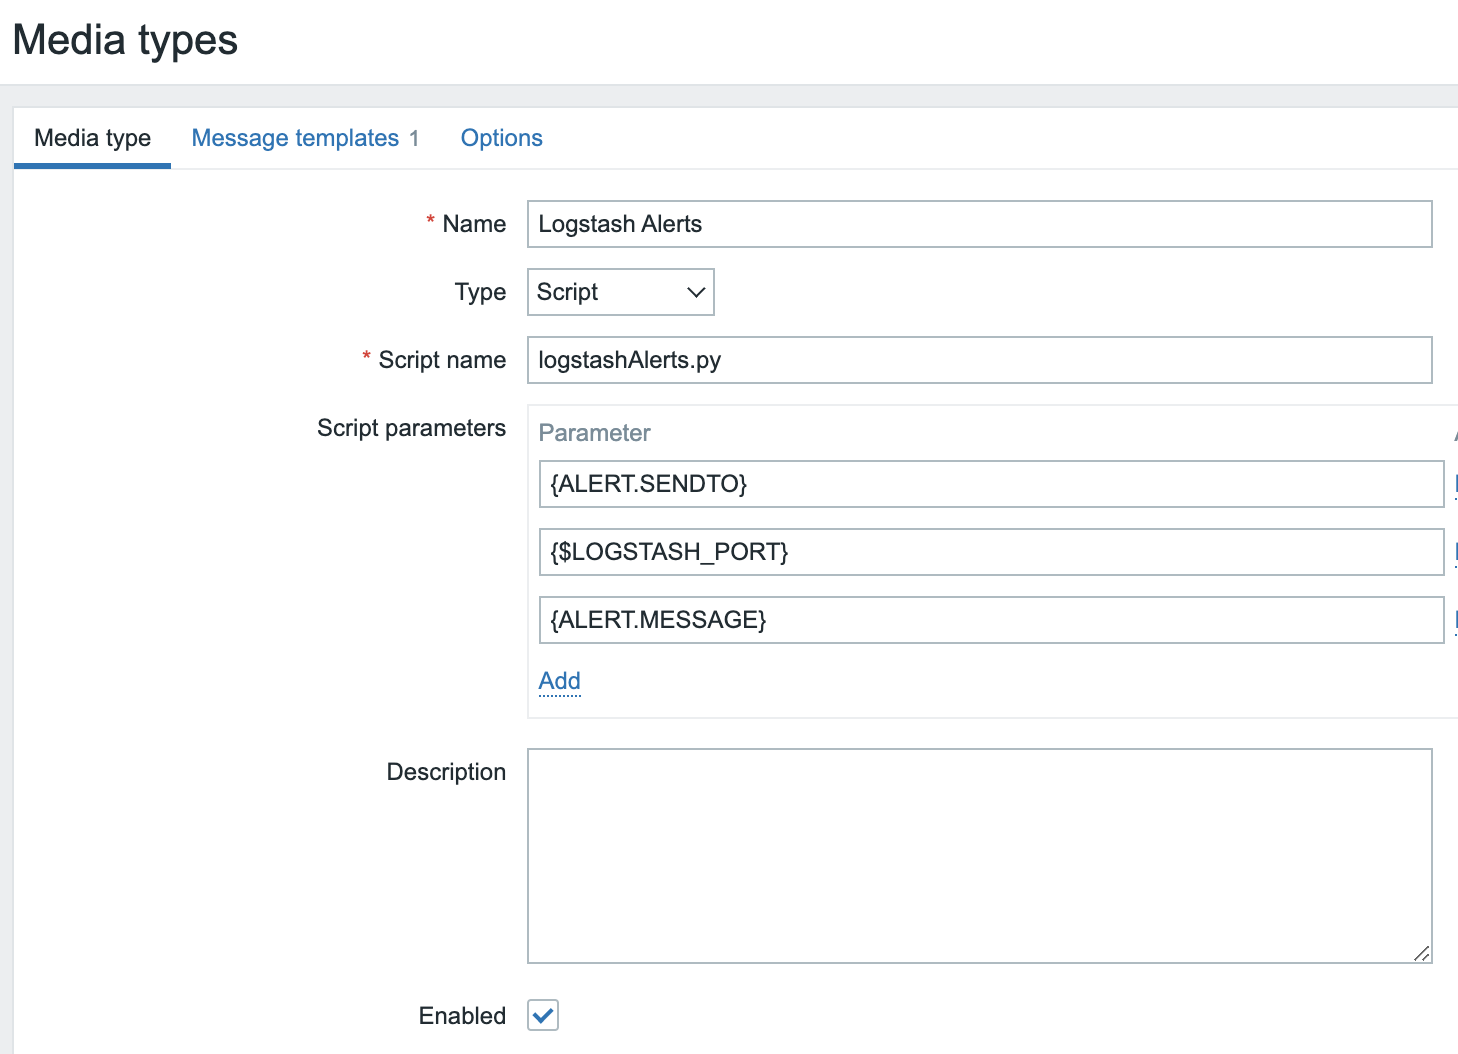Click the Description field label
The height and width of the screenshot is (1054, 1458).
point(446,772)
